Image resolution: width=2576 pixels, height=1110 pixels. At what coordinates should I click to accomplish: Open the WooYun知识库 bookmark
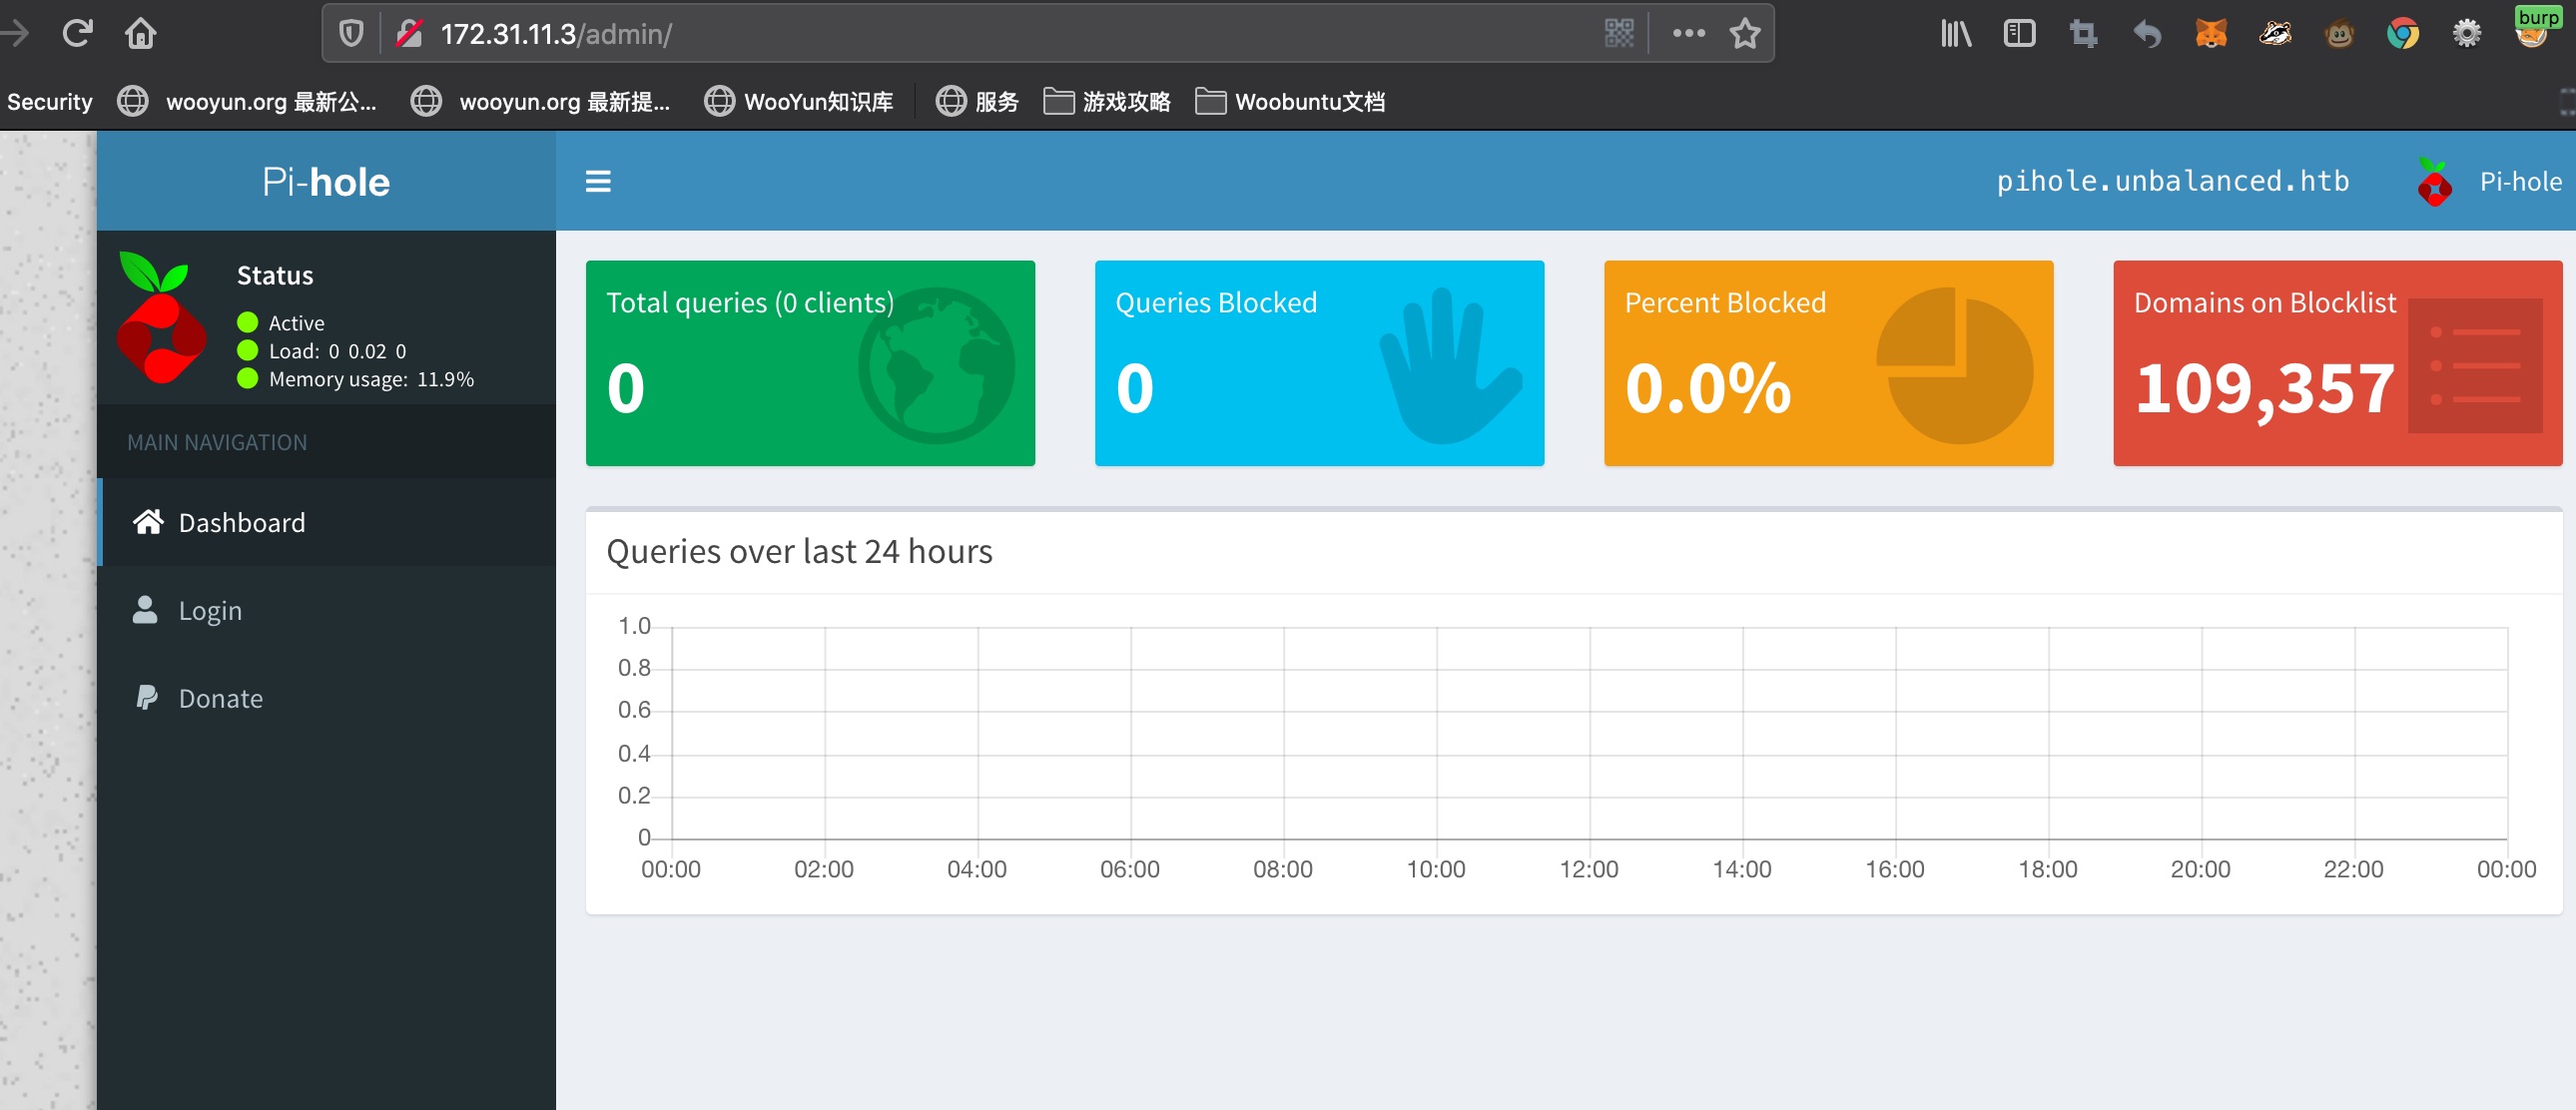tap(799, 101)
